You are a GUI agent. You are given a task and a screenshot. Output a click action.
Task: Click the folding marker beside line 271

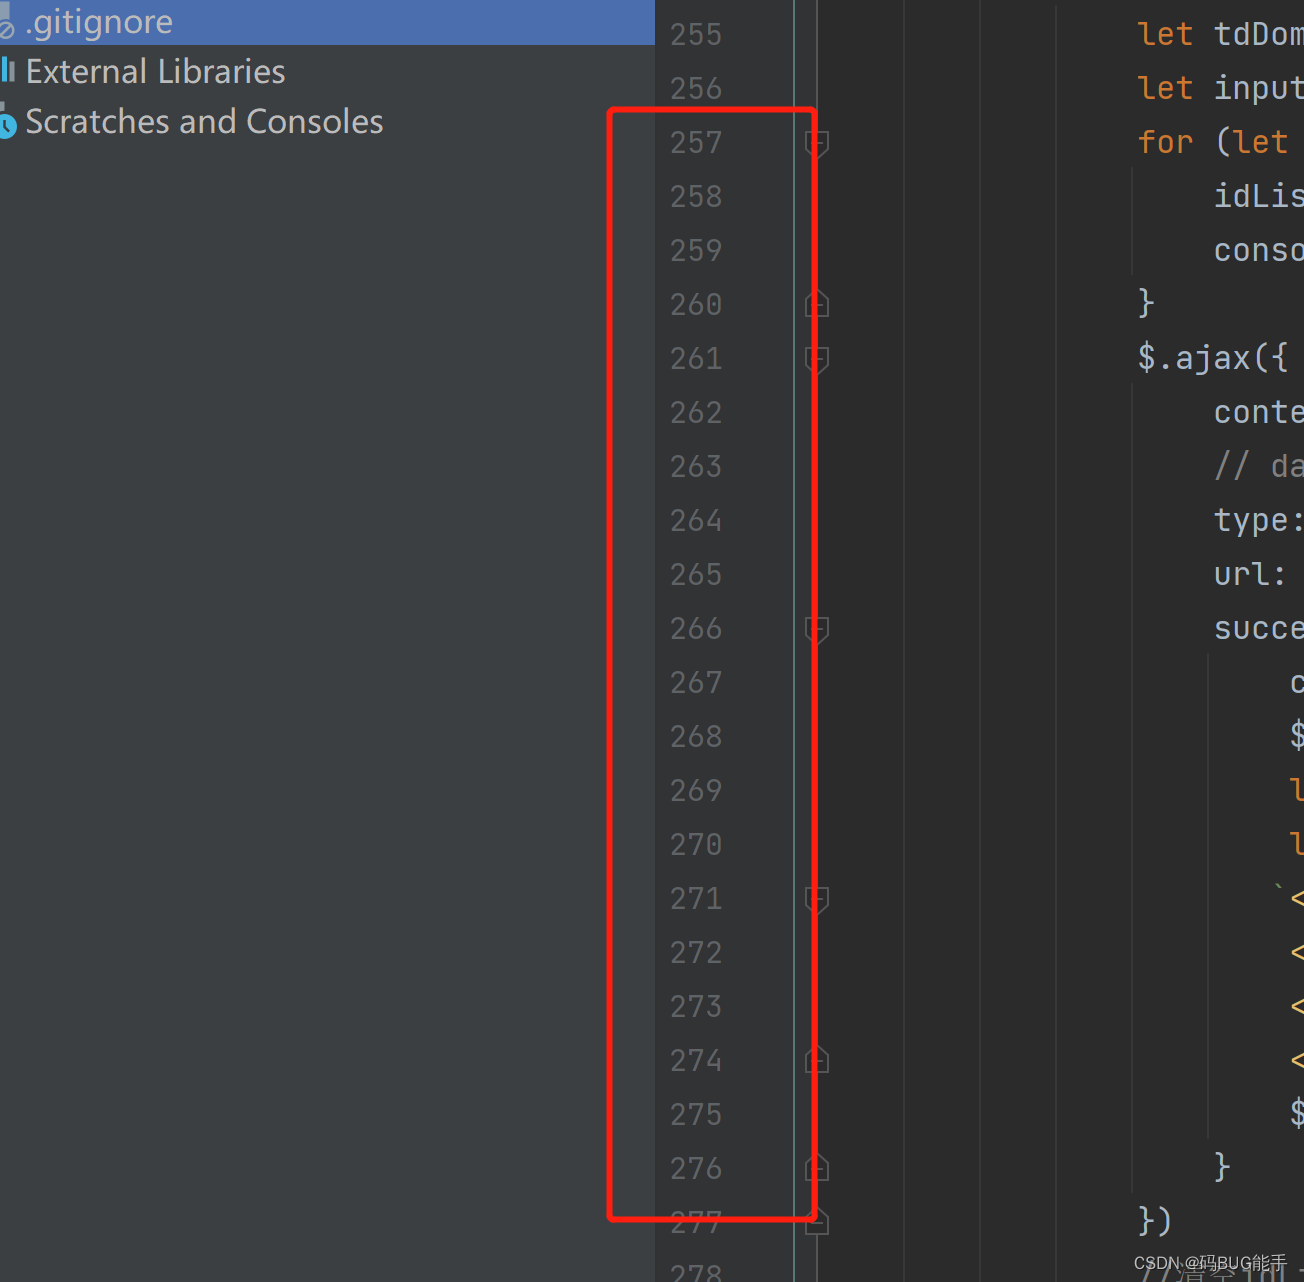[815, 898]
